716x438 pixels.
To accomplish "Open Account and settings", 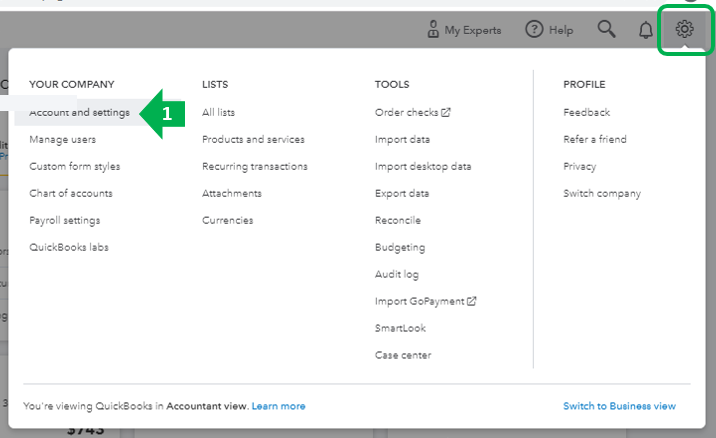I will pos(79,112).
